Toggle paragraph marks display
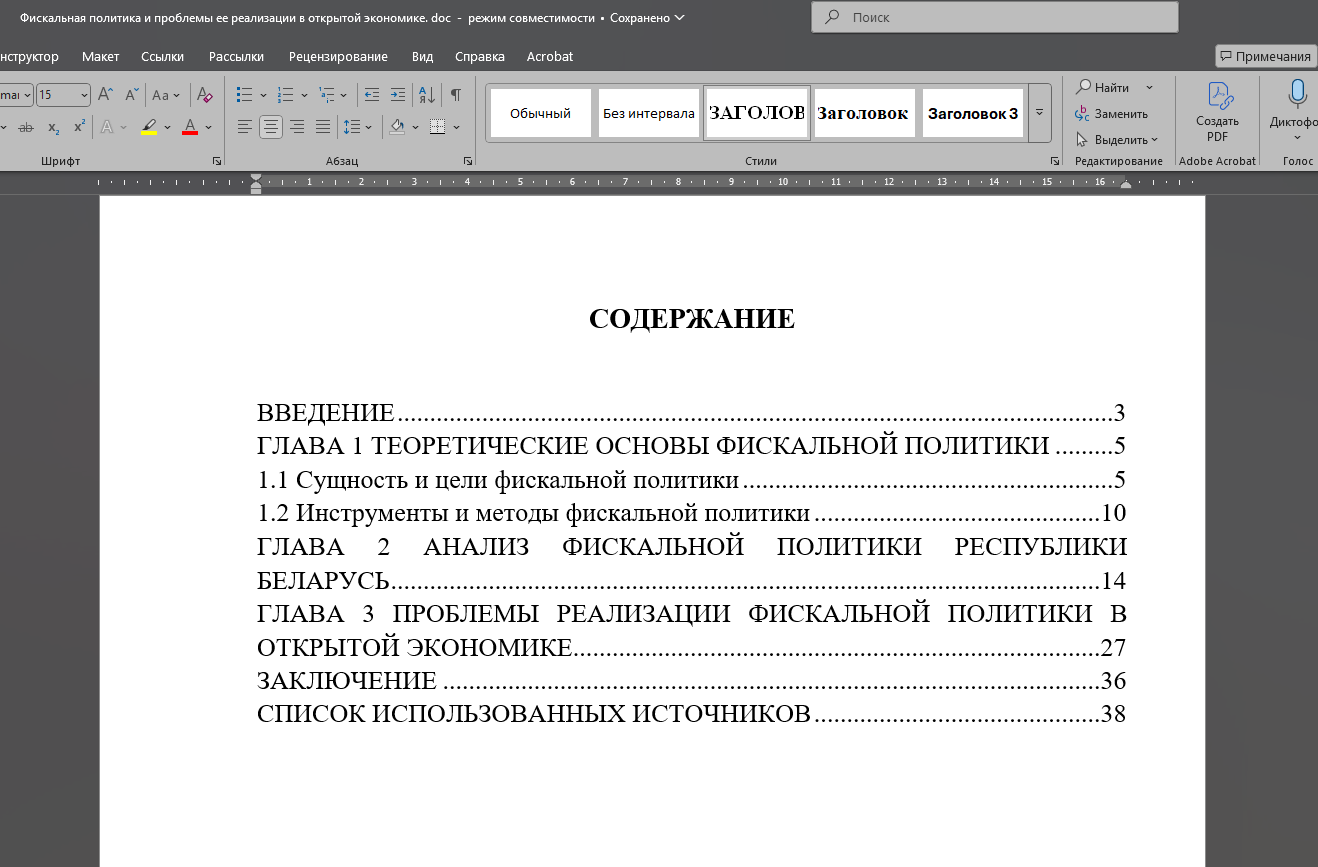Viewport: 1318px width, 867px height. (456, 95)
